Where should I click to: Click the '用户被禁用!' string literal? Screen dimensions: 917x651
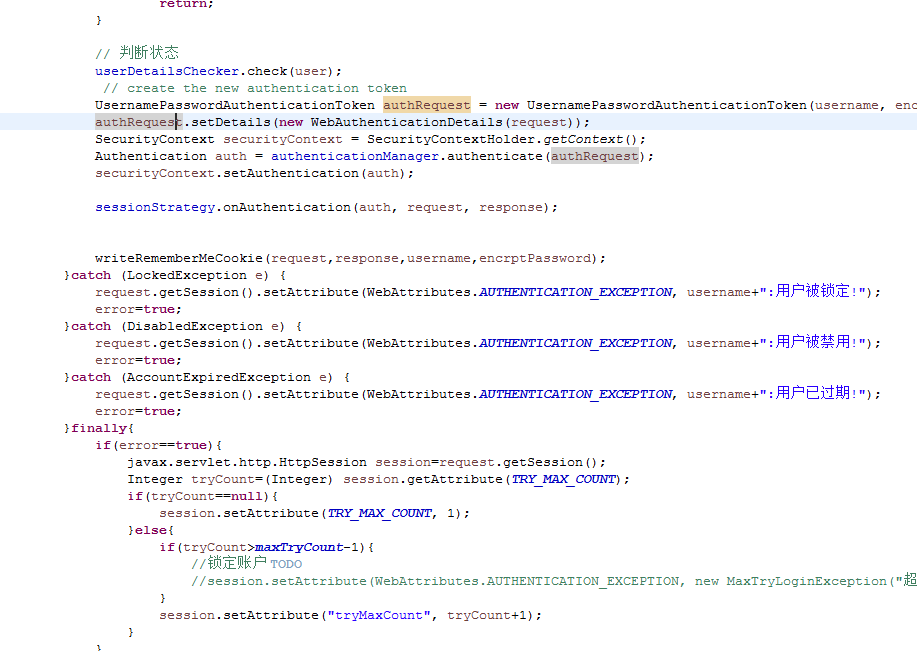(x=813, y=342)
